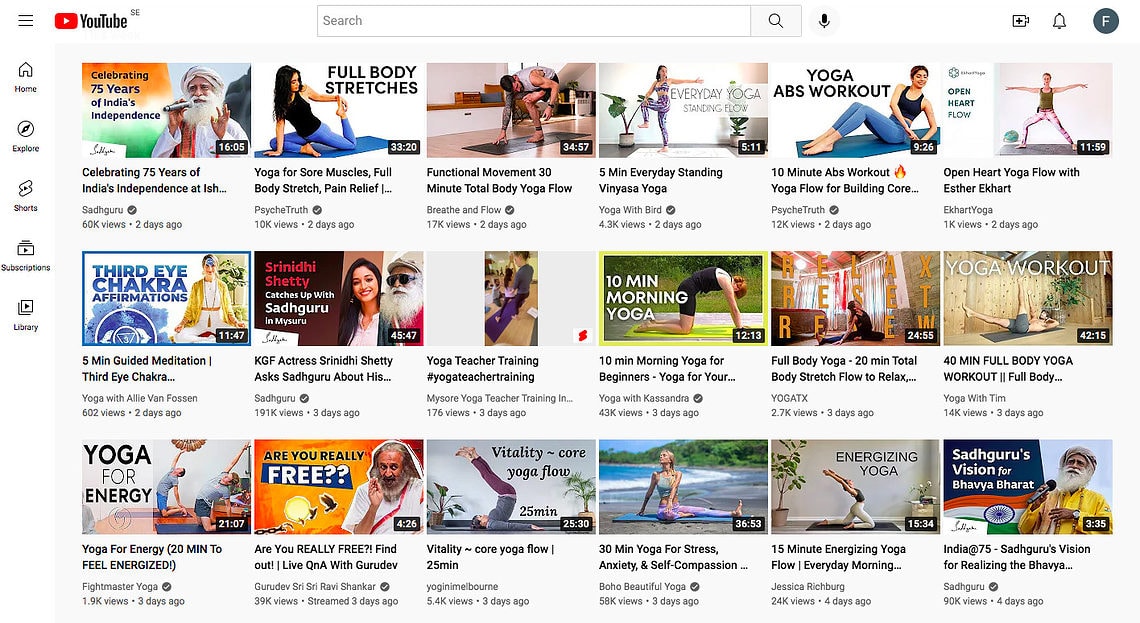Open Sadhguru's Vision for Bhavya Bharat thumbnail
The height and width of the screenshot is (623, 1140).
click(x=1028, y=486)
